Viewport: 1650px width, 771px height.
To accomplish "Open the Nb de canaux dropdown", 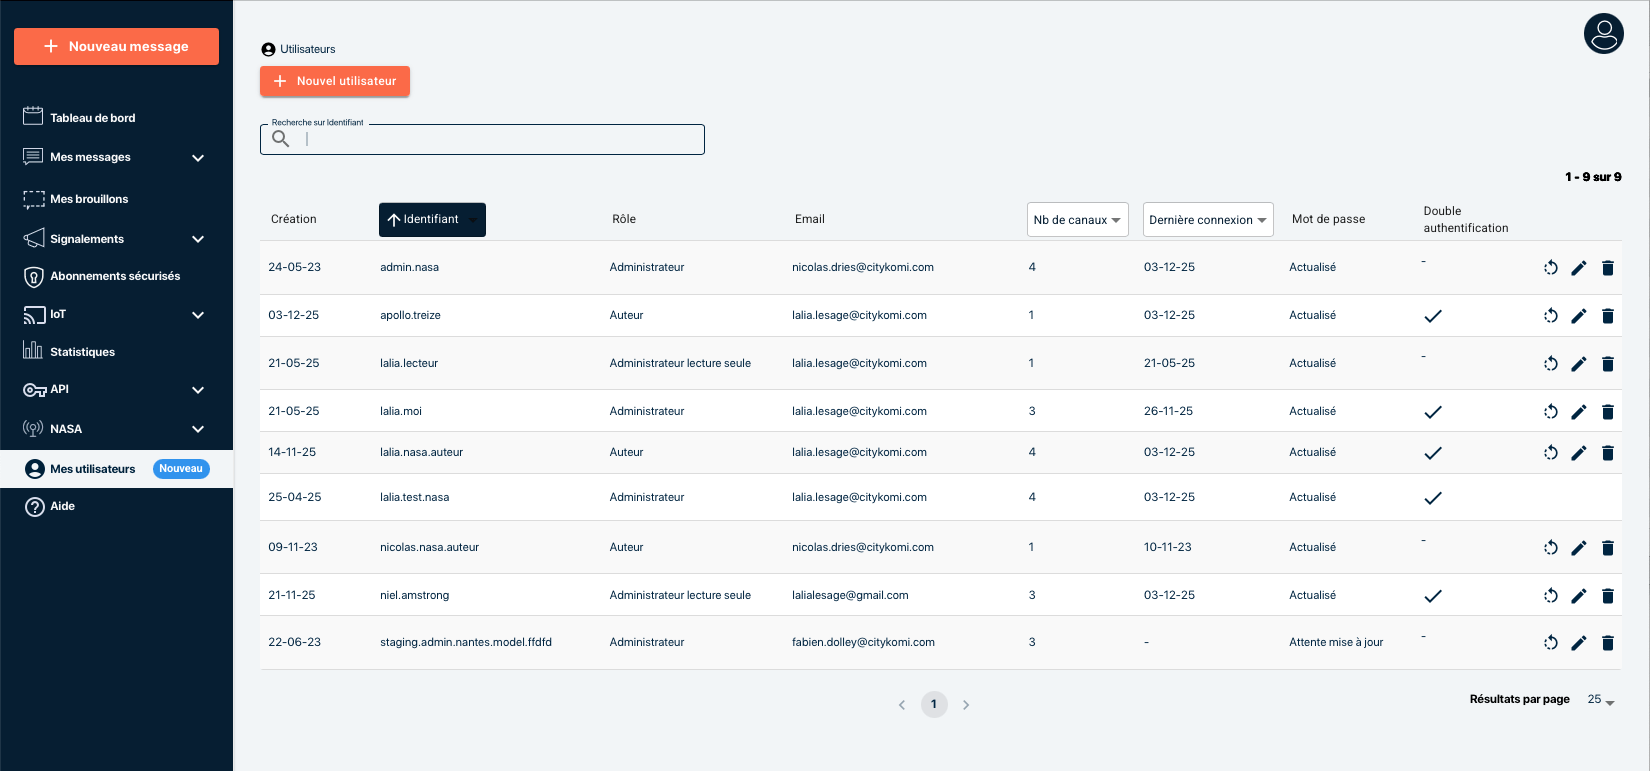I will click(1076, 220).
